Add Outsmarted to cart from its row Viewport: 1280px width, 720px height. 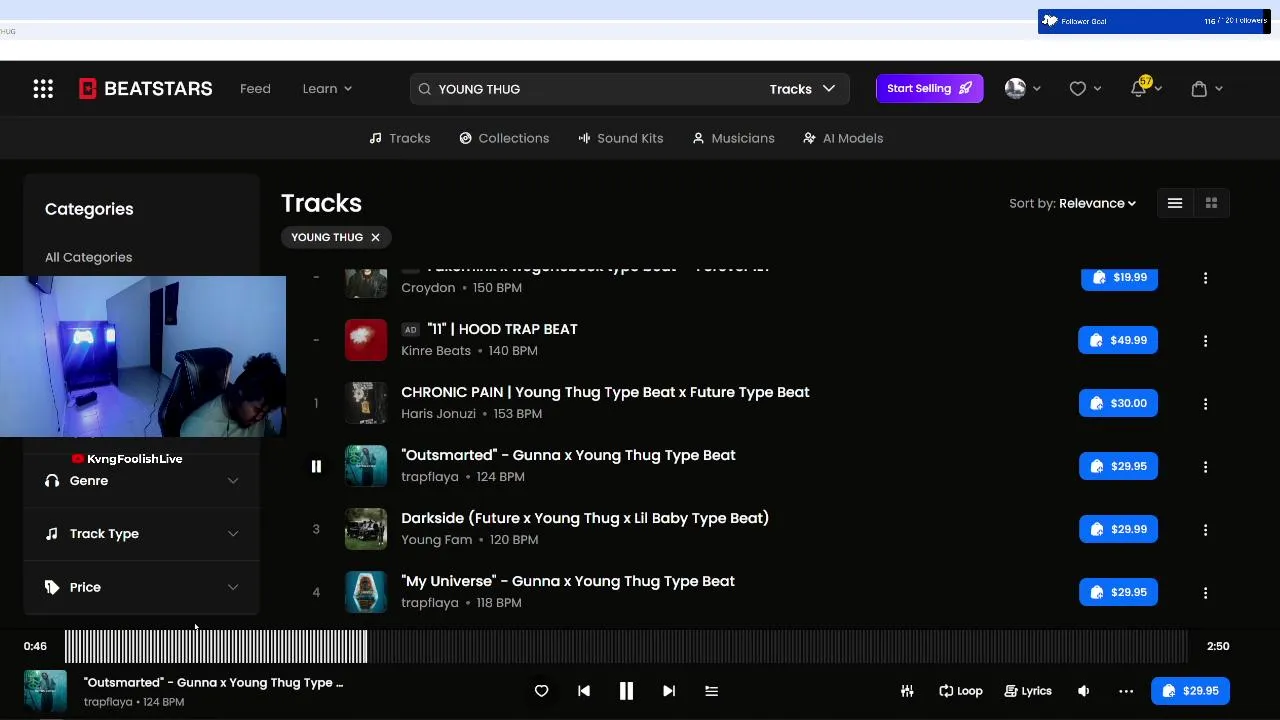point(1118,466)
